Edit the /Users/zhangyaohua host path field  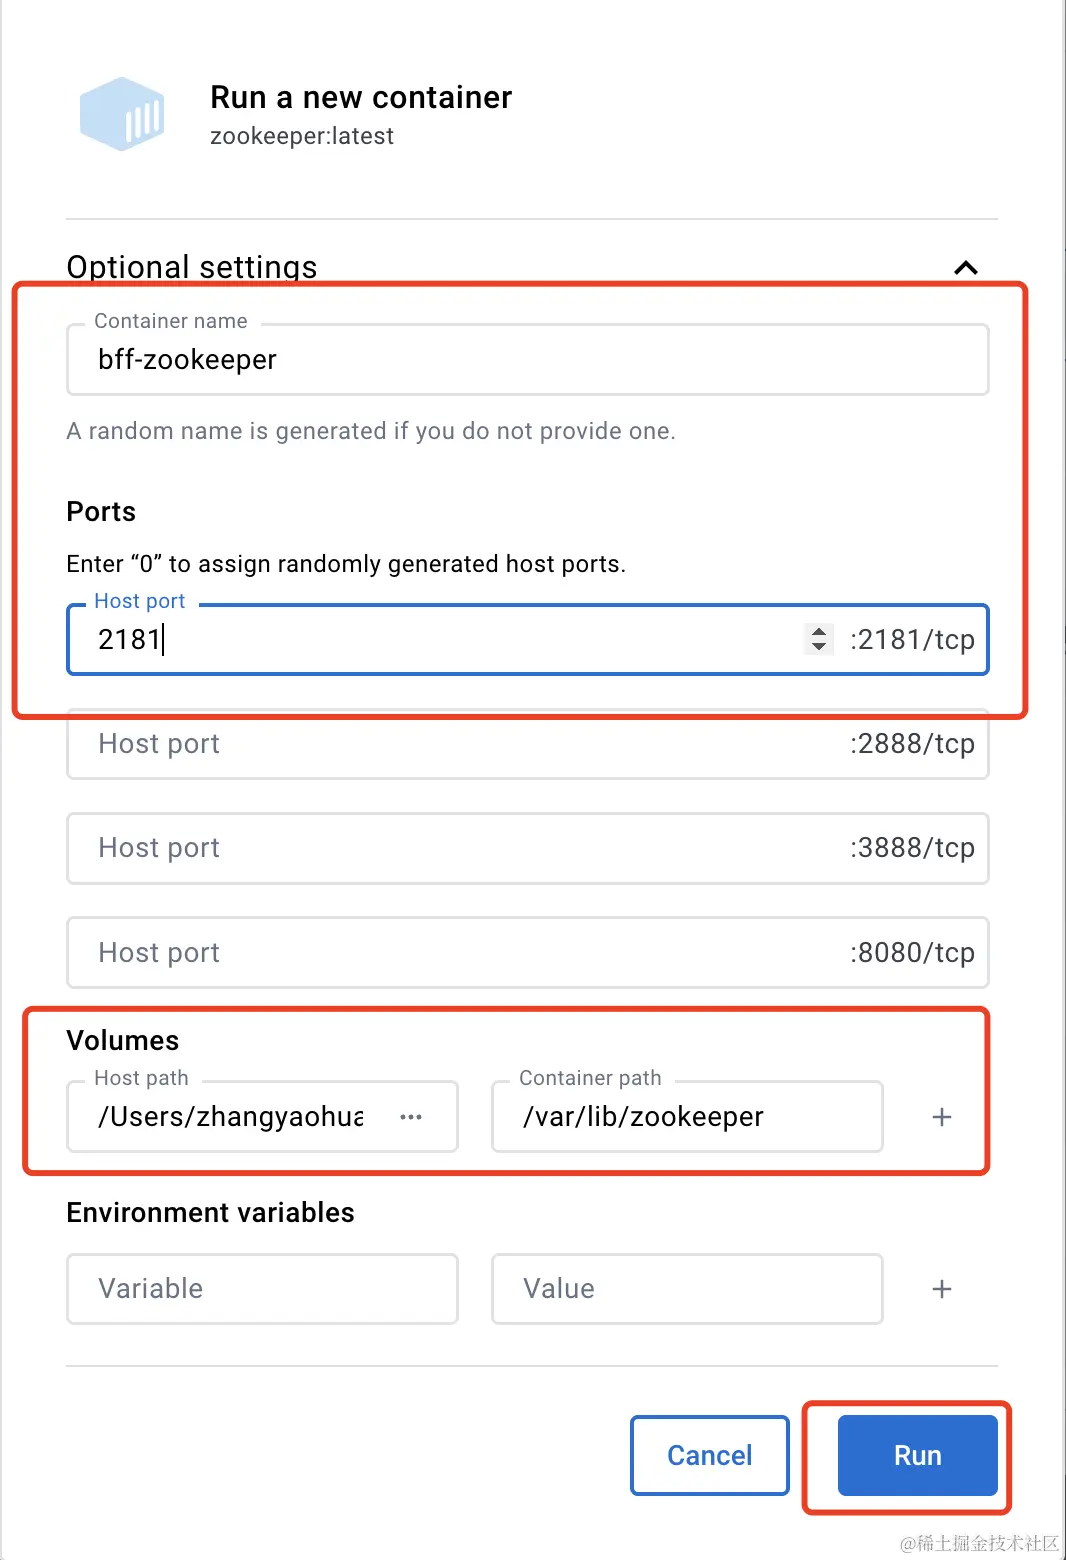pos(230,1117)
